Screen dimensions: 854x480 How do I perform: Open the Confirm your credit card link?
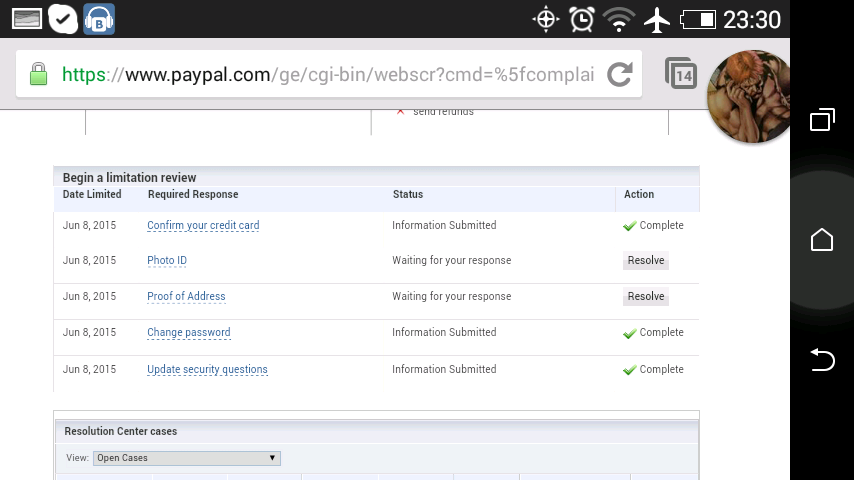pos(203,226)
